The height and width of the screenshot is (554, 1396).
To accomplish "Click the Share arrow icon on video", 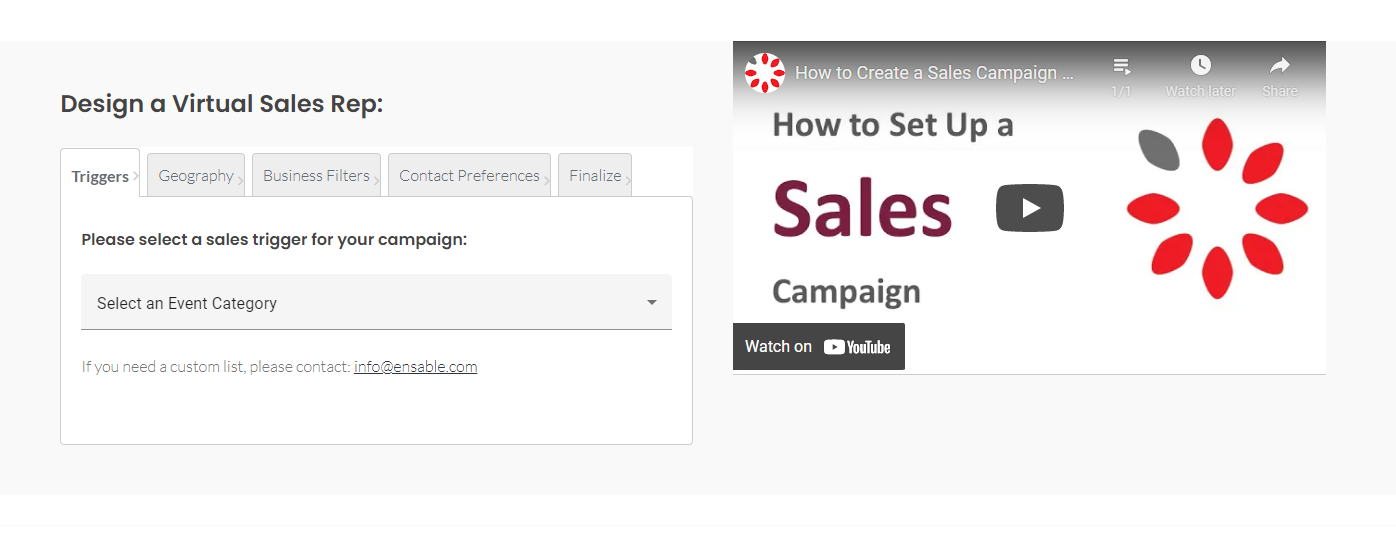I will 1279,66.
